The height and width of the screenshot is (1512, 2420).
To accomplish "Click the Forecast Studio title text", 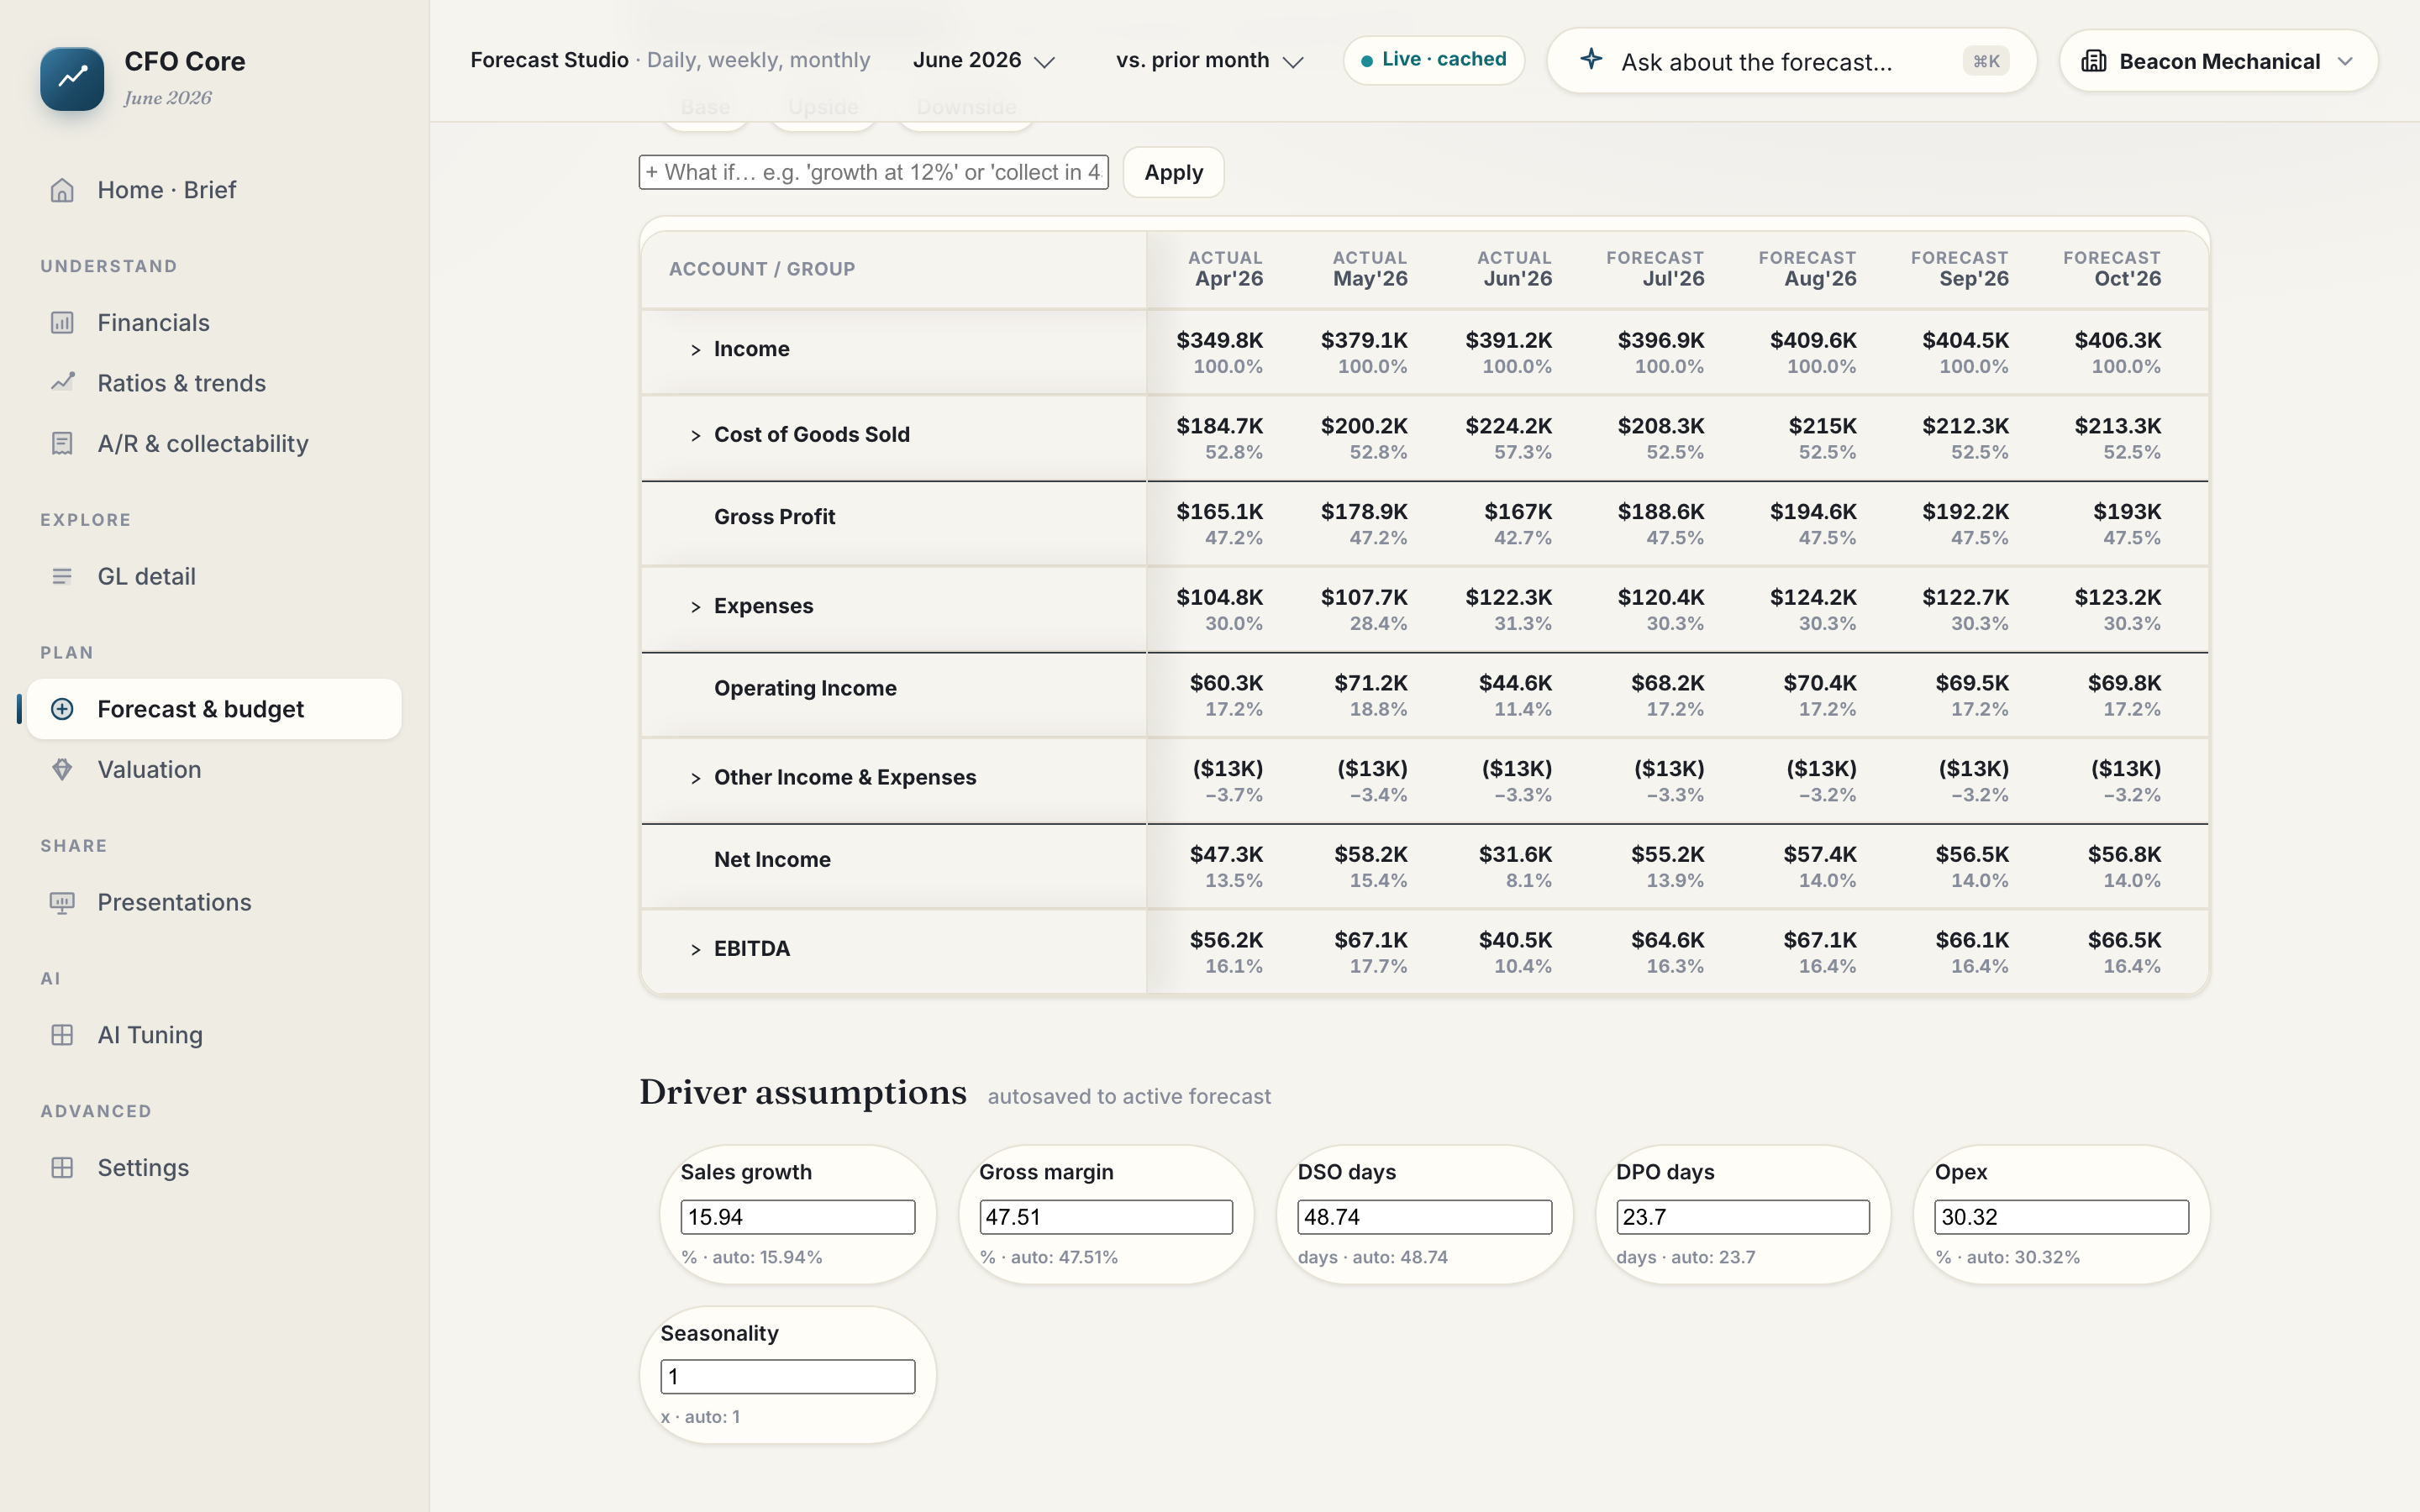I will pyautogui.click(x=549, y=60).
